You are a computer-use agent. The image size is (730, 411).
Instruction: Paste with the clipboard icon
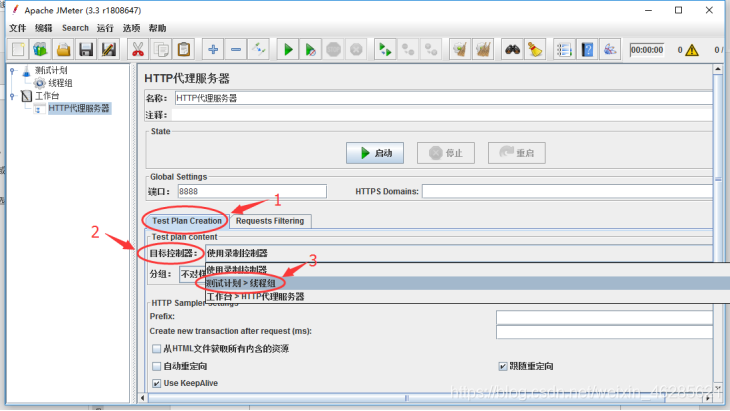184,49
